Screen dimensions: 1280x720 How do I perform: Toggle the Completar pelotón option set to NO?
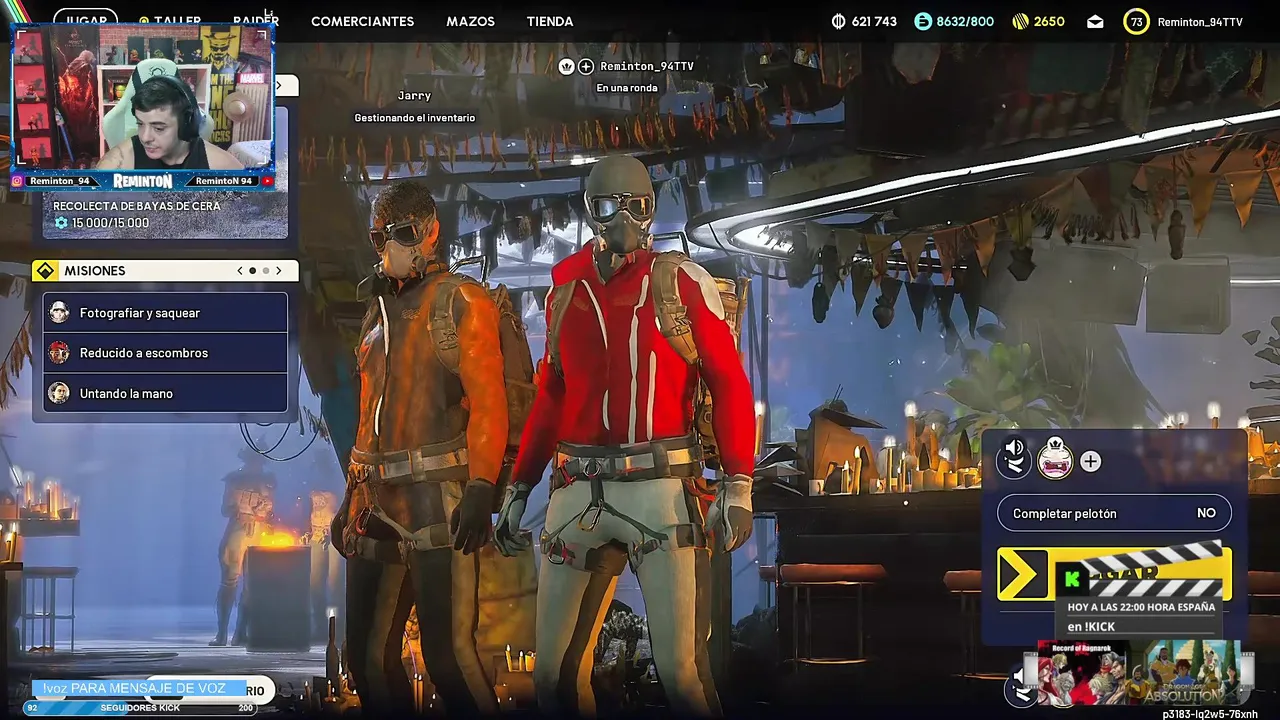coord(1114,513)
